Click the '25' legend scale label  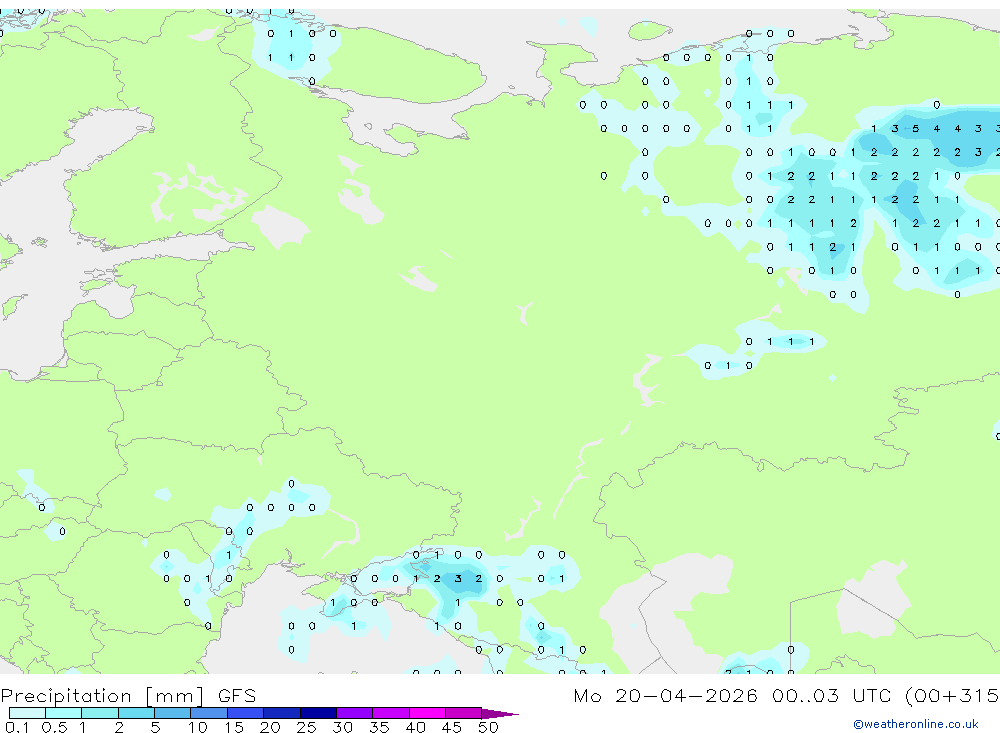(306, 727)
